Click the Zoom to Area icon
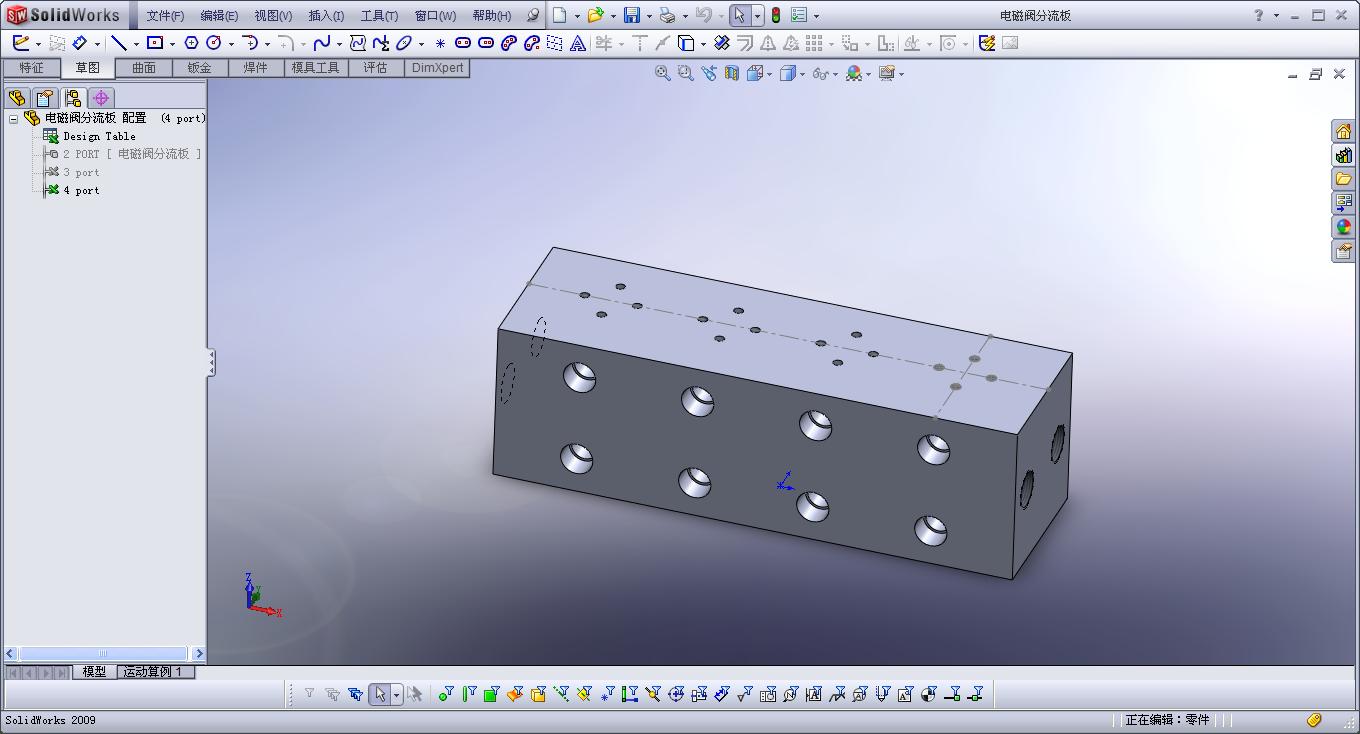The image size is (1360, 734). [x=685, y=73]
